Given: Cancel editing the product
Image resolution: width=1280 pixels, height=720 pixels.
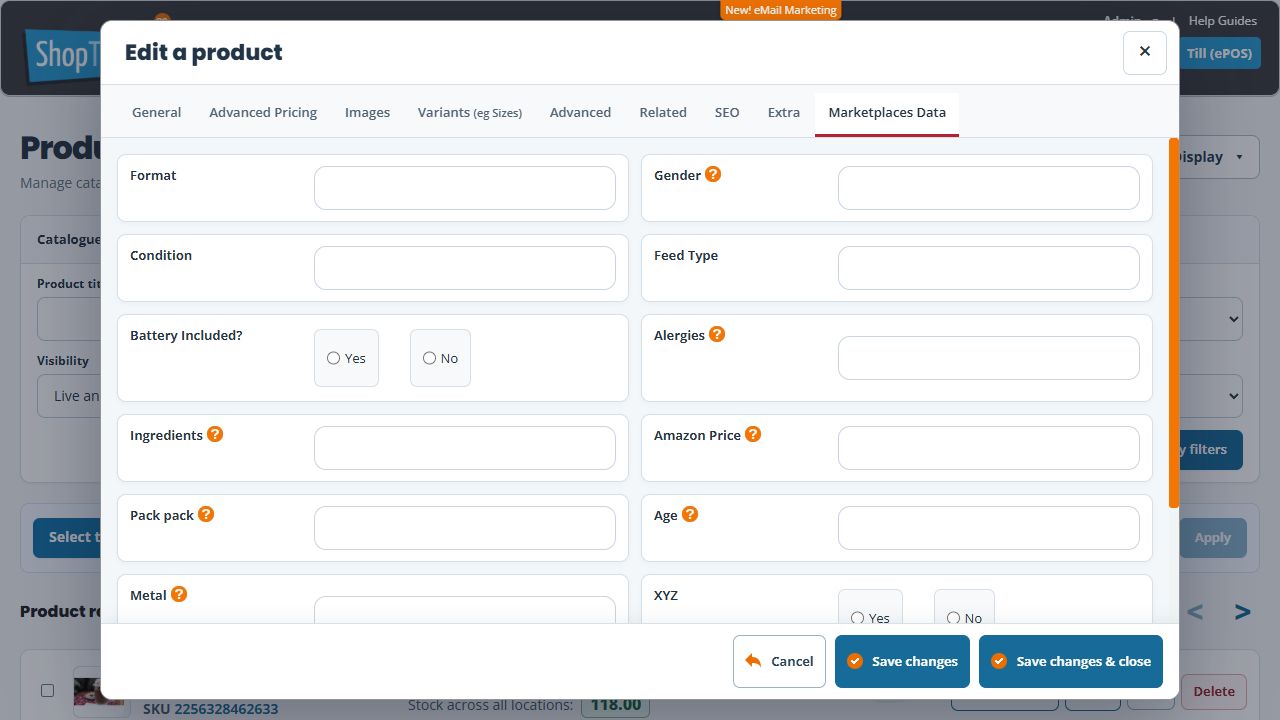Looking at the screenshot, I should pos(779,662).
